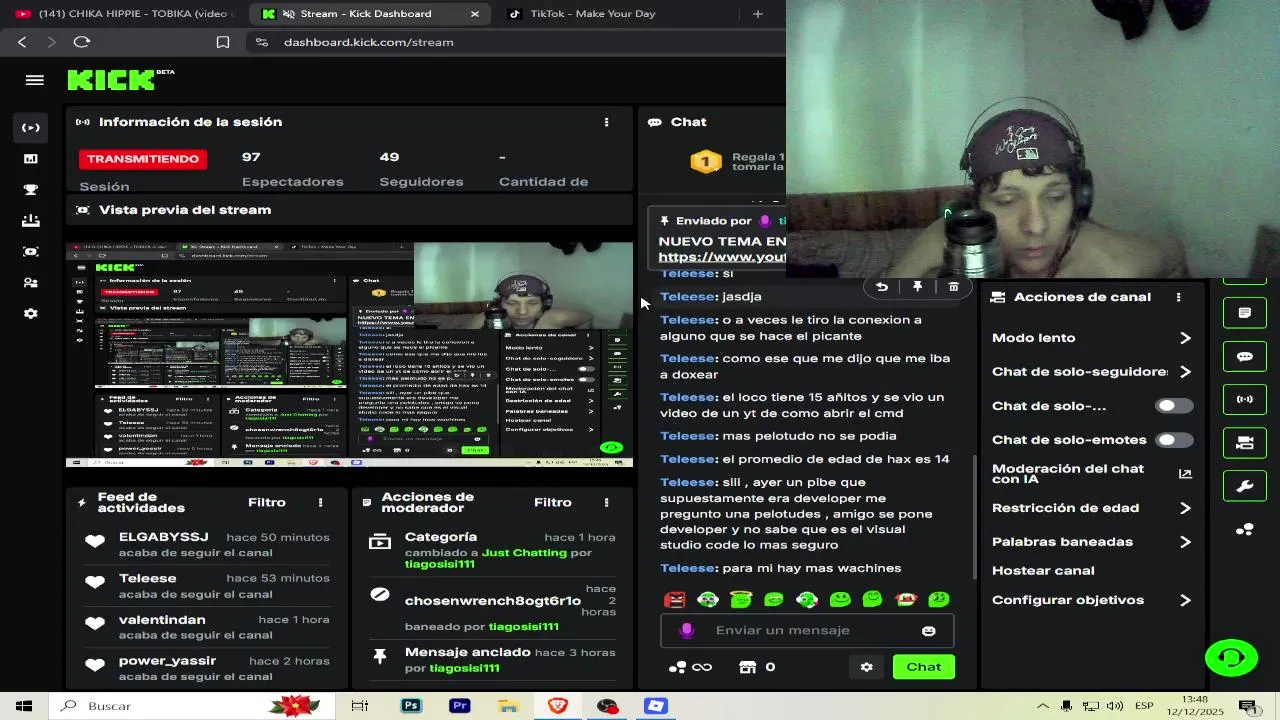Click the note widget icon in right sidebar
1280x720 pixels.
pyautogui.click(x=1245, y=313)
